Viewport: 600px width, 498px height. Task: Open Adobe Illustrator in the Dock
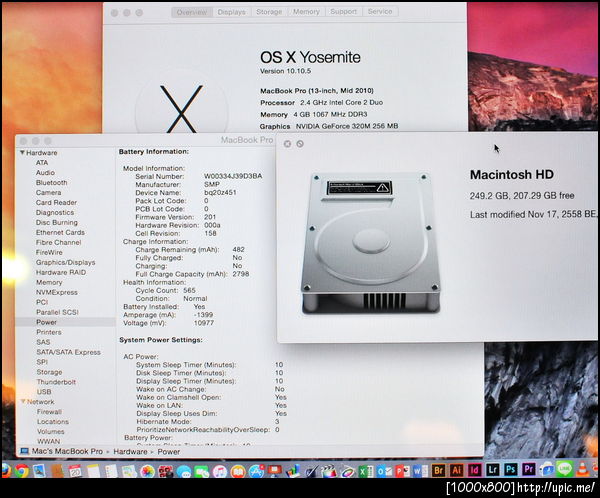pyautogui.click(x=457, y=470)
